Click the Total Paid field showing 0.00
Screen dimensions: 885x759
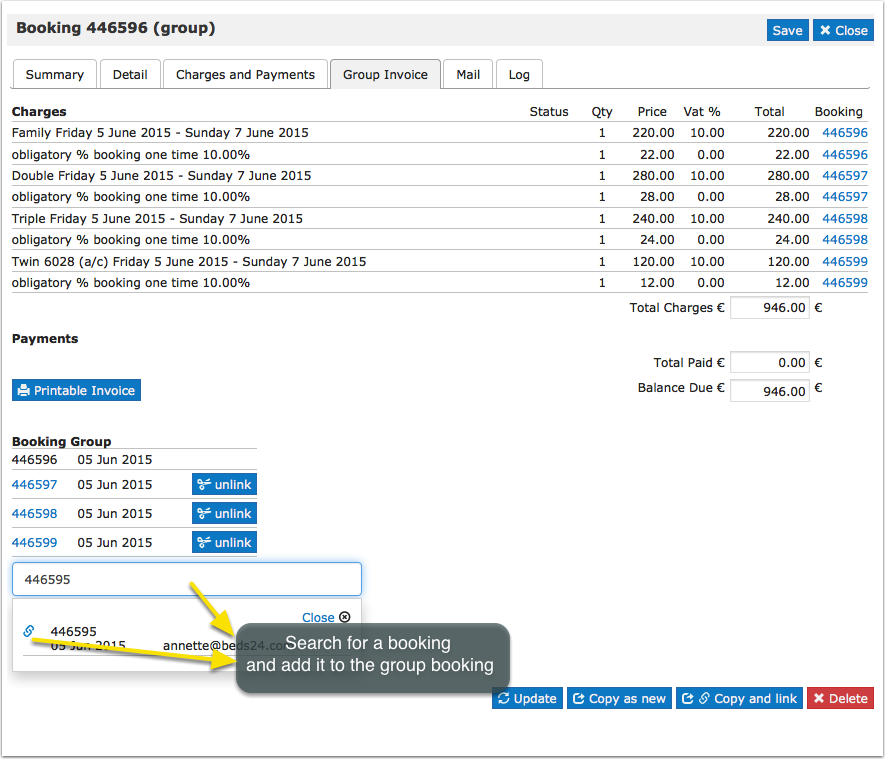click(770, 362)
